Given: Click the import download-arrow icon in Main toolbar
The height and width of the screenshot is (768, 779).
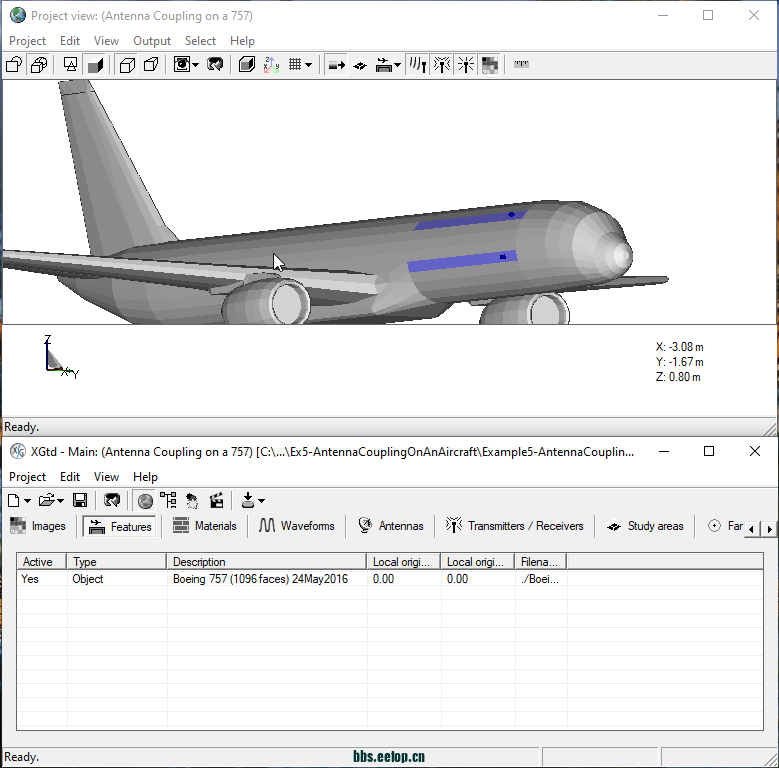Looking at the screenshot, I should click(x=247, y=501).
